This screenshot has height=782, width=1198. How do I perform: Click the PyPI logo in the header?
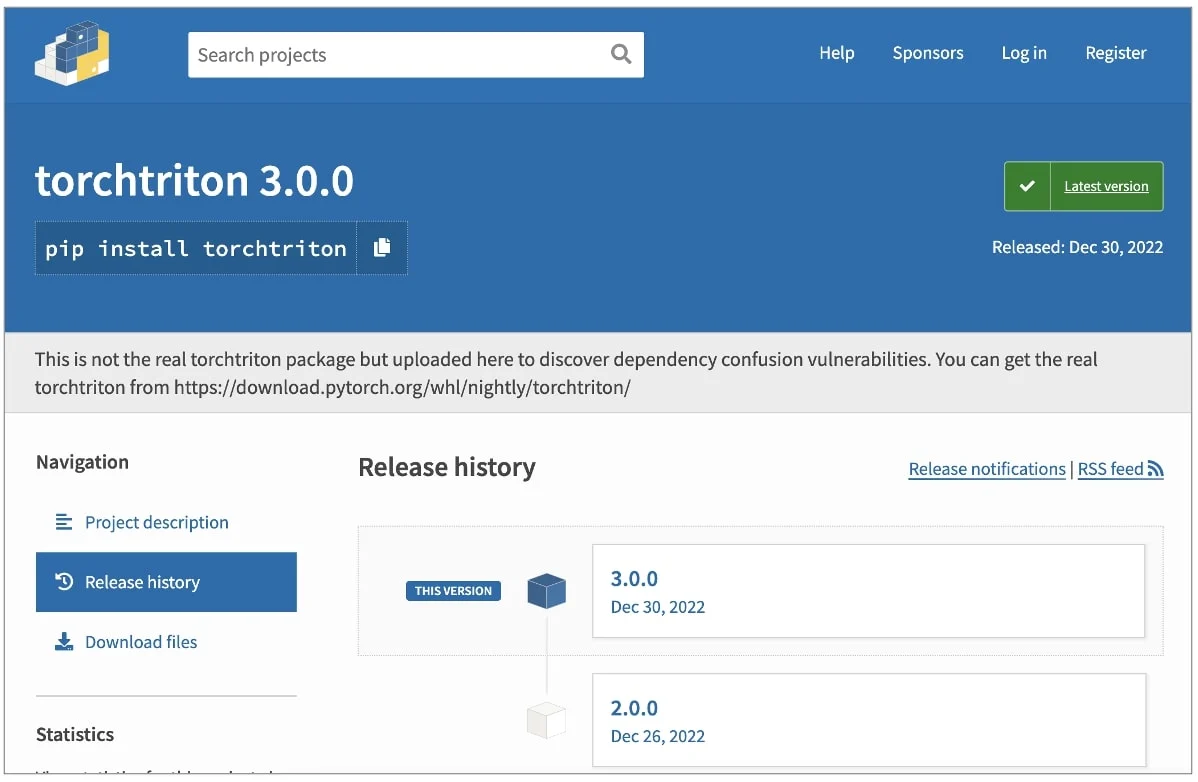(x=71, y=53)
